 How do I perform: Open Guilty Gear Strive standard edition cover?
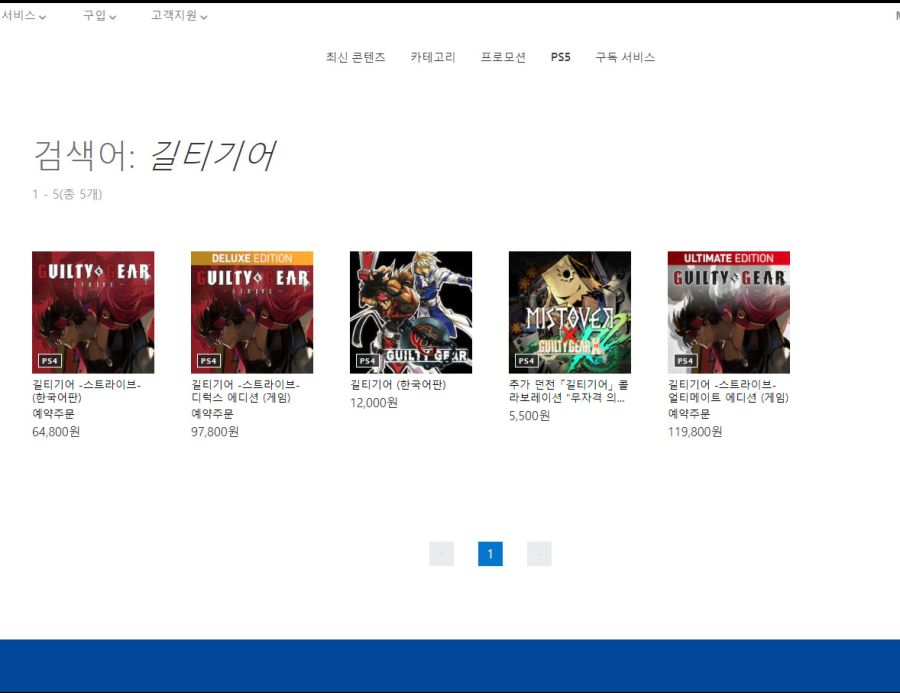point(93,312)
